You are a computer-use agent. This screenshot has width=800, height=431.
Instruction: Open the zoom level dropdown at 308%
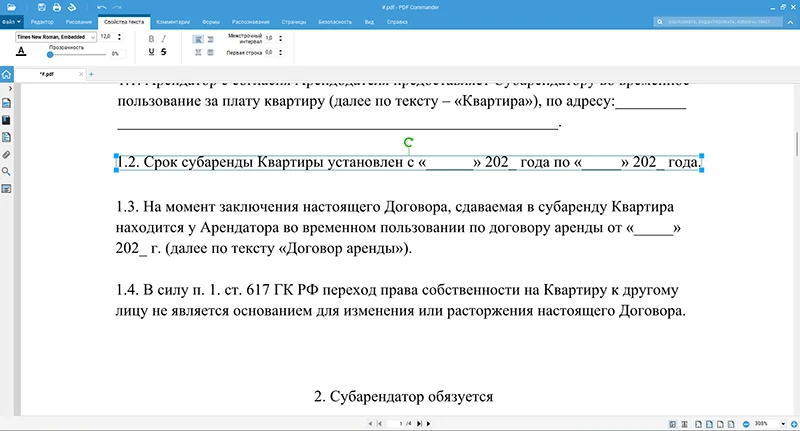pos(783,424)
